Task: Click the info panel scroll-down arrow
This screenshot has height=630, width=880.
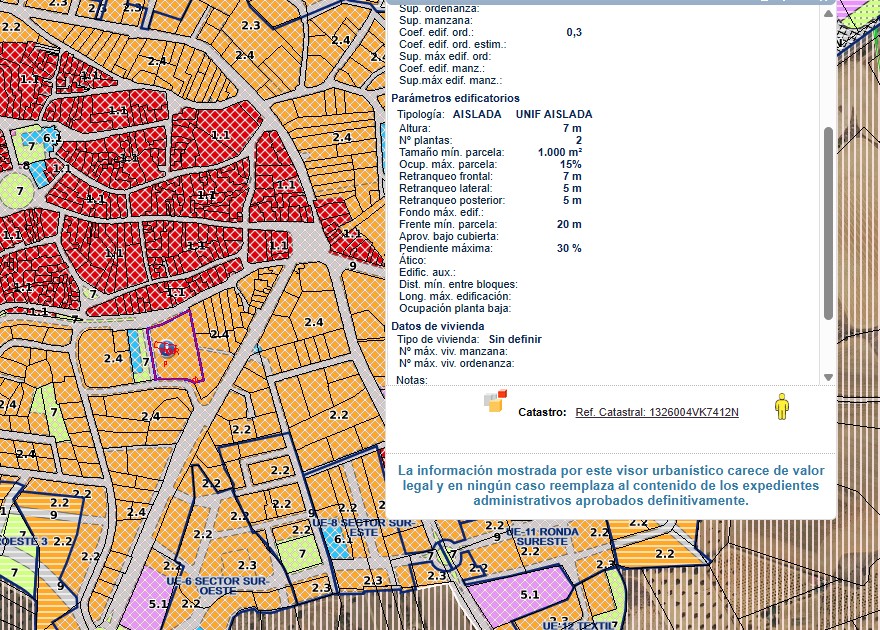Action: pos(827,377)
